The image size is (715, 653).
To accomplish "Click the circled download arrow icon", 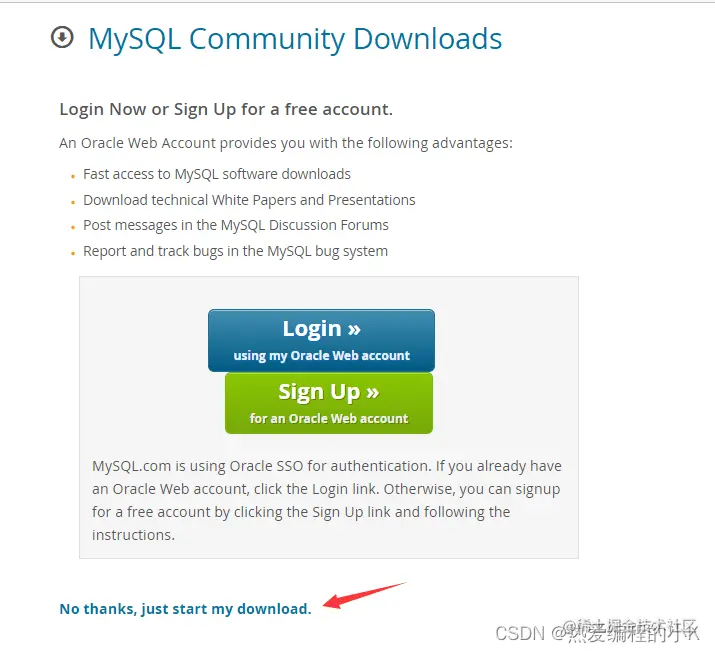I will click(62, 37).
